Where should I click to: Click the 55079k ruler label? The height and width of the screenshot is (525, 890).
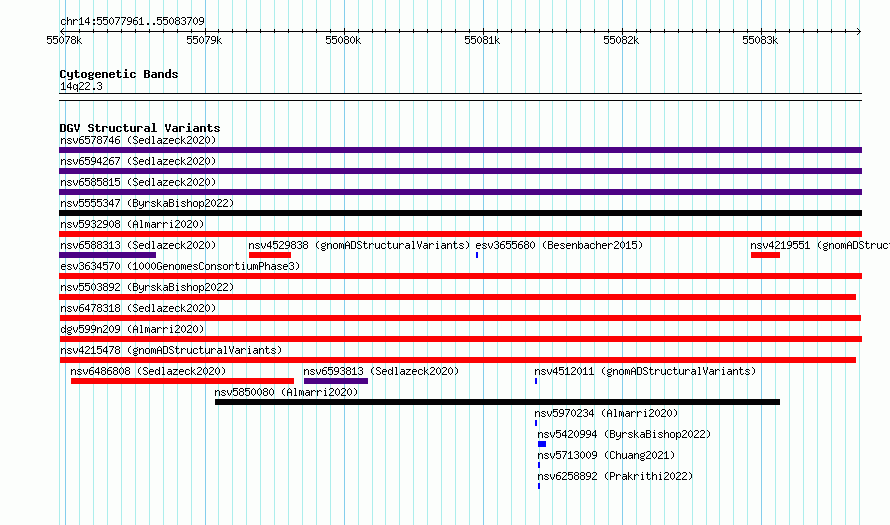[204, 41]
